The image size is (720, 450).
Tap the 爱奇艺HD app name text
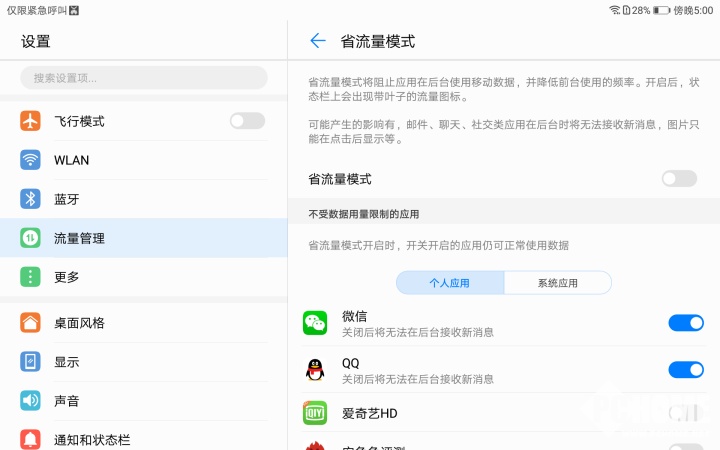(370, 413)
